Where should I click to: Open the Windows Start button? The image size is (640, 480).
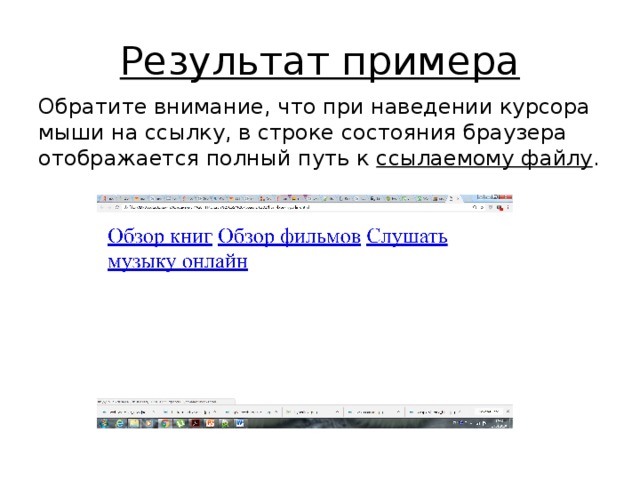104,423
